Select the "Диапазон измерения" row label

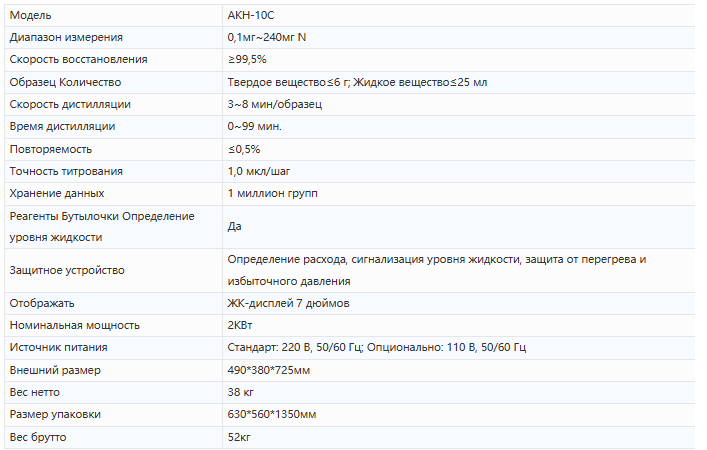66,38
